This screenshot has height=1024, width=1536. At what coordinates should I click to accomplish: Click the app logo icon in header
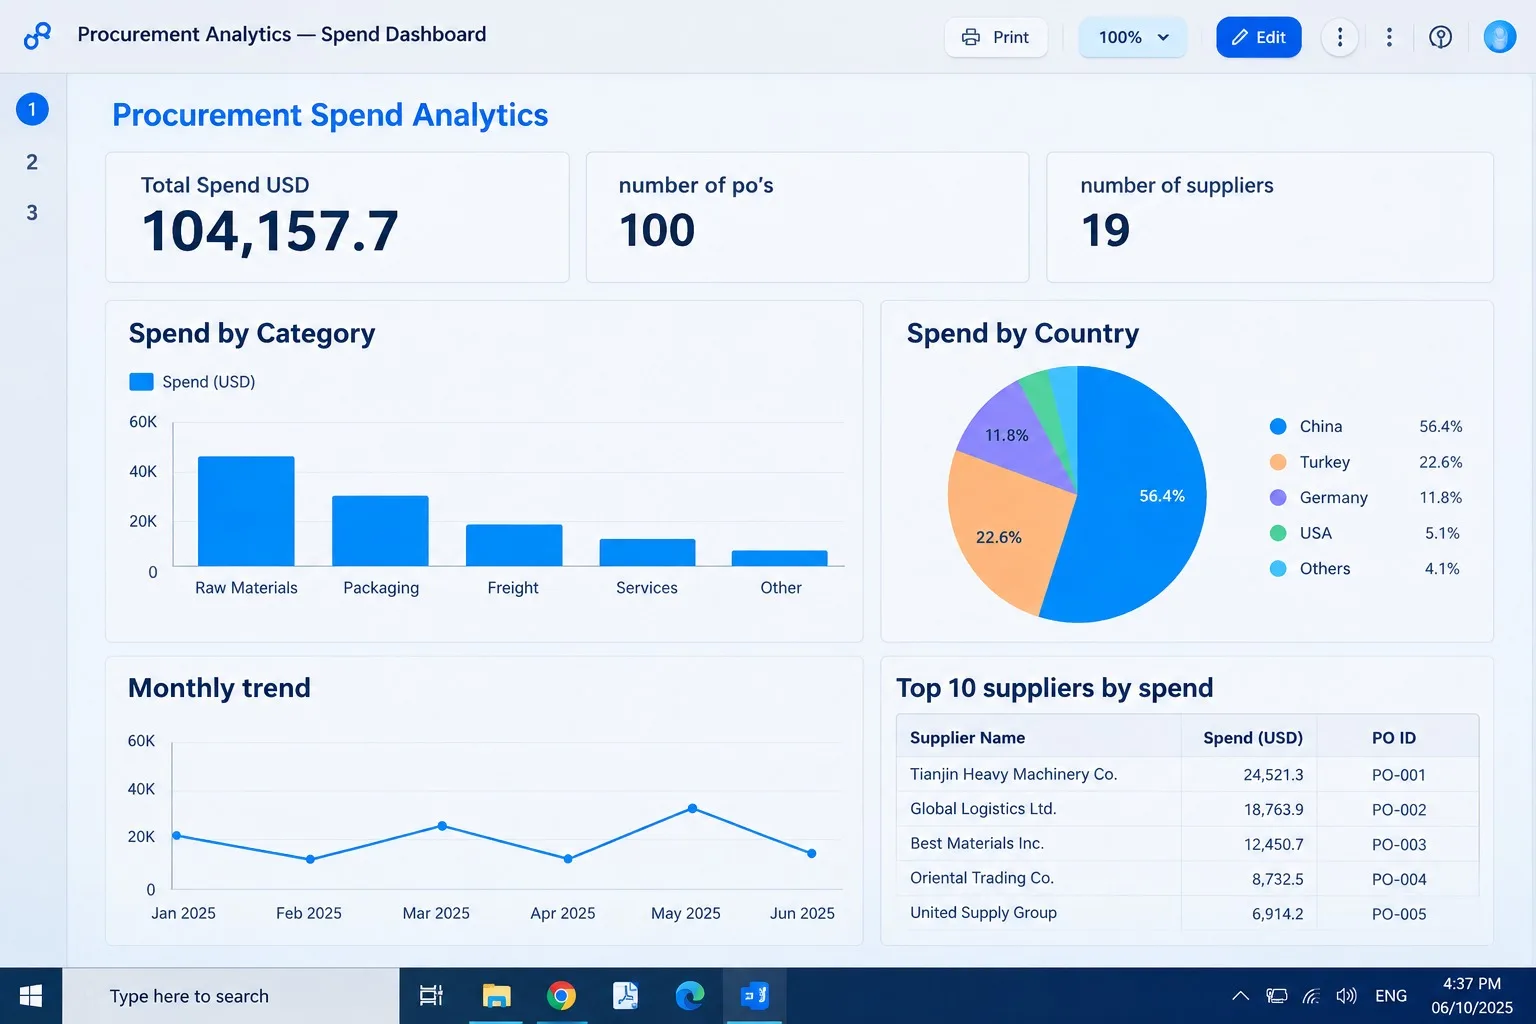click(37, 35)
